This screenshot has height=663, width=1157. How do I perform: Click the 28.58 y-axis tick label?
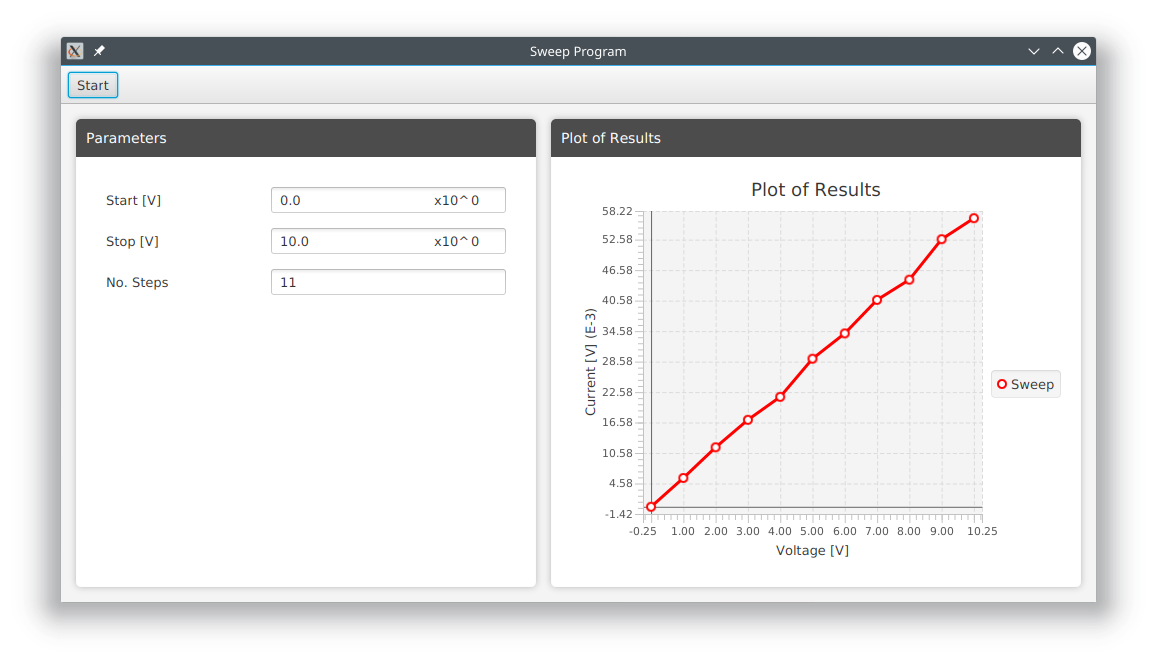point(617,361)
